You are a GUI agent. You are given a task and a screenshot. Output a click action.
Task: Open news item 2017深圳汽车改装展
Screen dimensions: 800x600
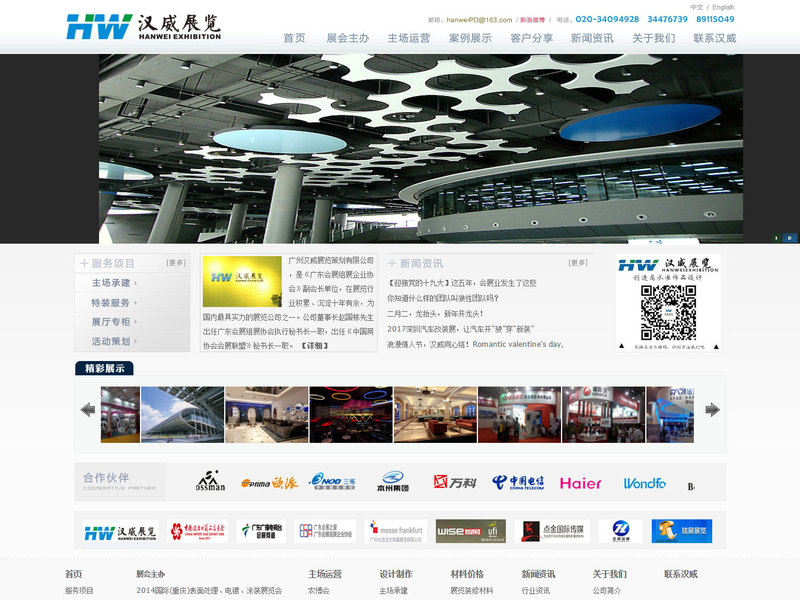(460, 329)
